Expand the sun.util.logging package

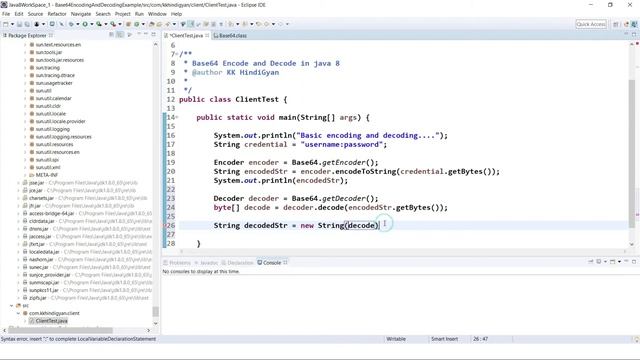(x=25, y=129)
